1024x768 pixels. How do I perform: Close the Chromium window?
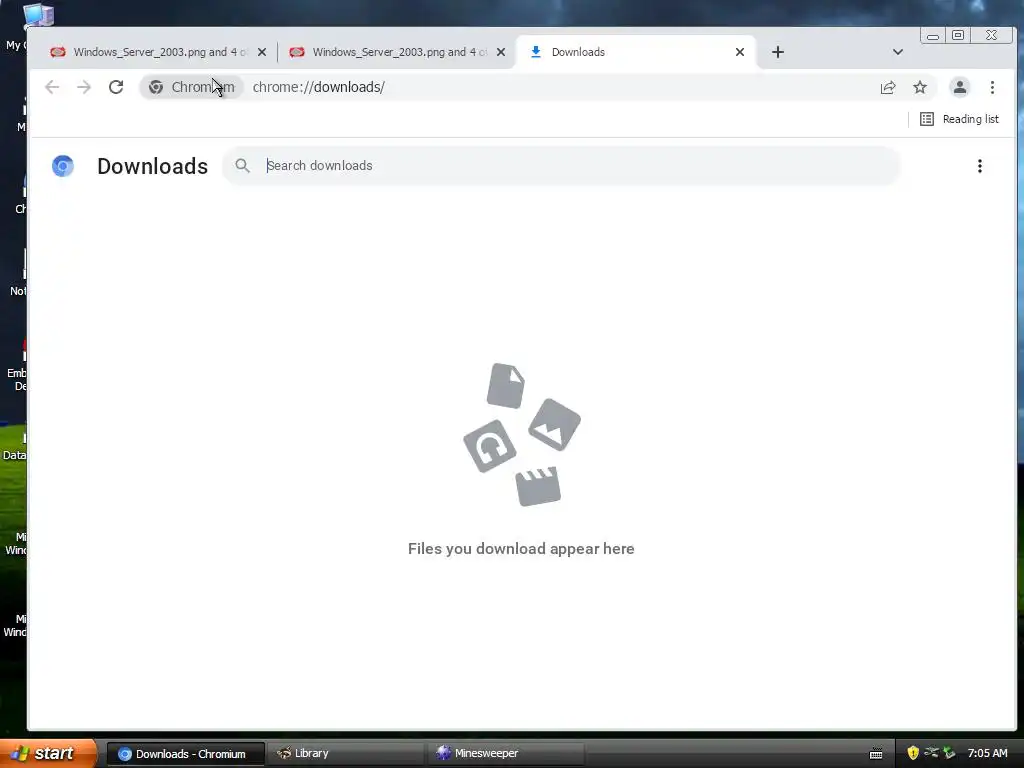tap(991, 35)
